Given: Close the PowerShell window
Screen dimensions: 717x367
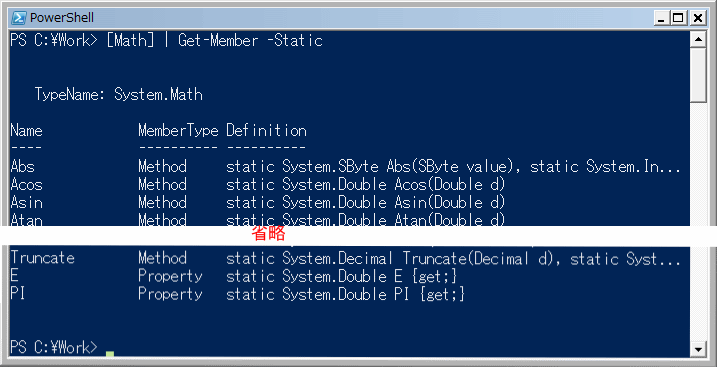Looking at the screenshot, I should tap(697, 18).
